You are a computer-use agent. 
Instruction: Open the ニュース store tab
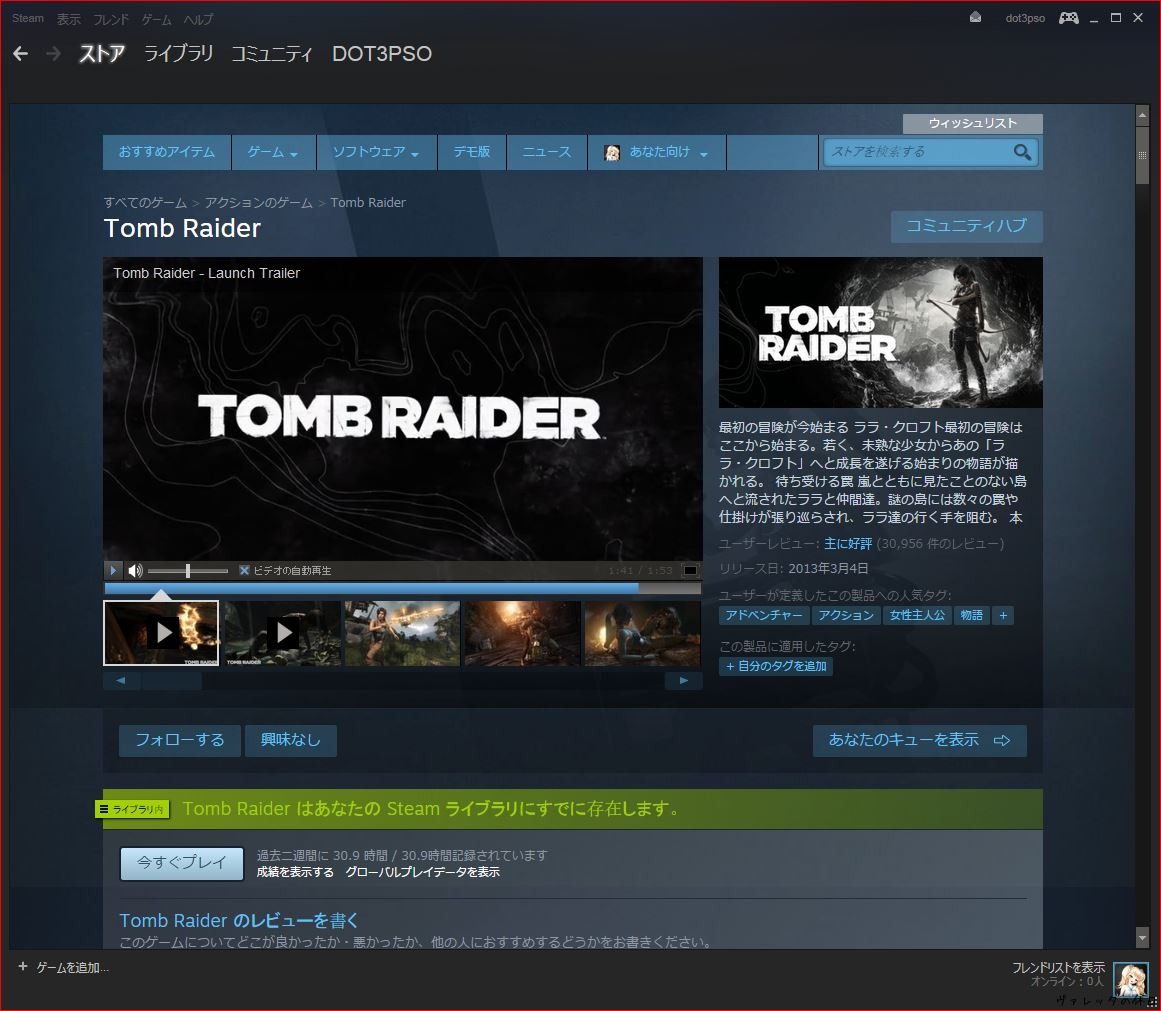pos(546,152)
